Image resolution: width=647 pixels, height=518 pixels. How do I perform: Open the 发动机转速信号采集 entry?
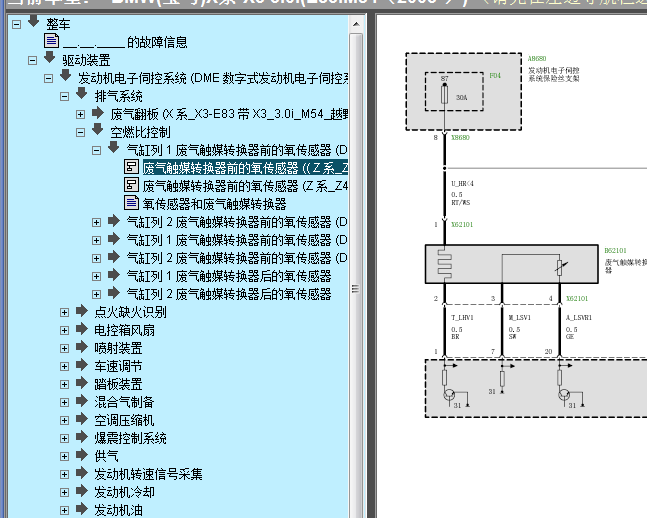coord(148,474)
